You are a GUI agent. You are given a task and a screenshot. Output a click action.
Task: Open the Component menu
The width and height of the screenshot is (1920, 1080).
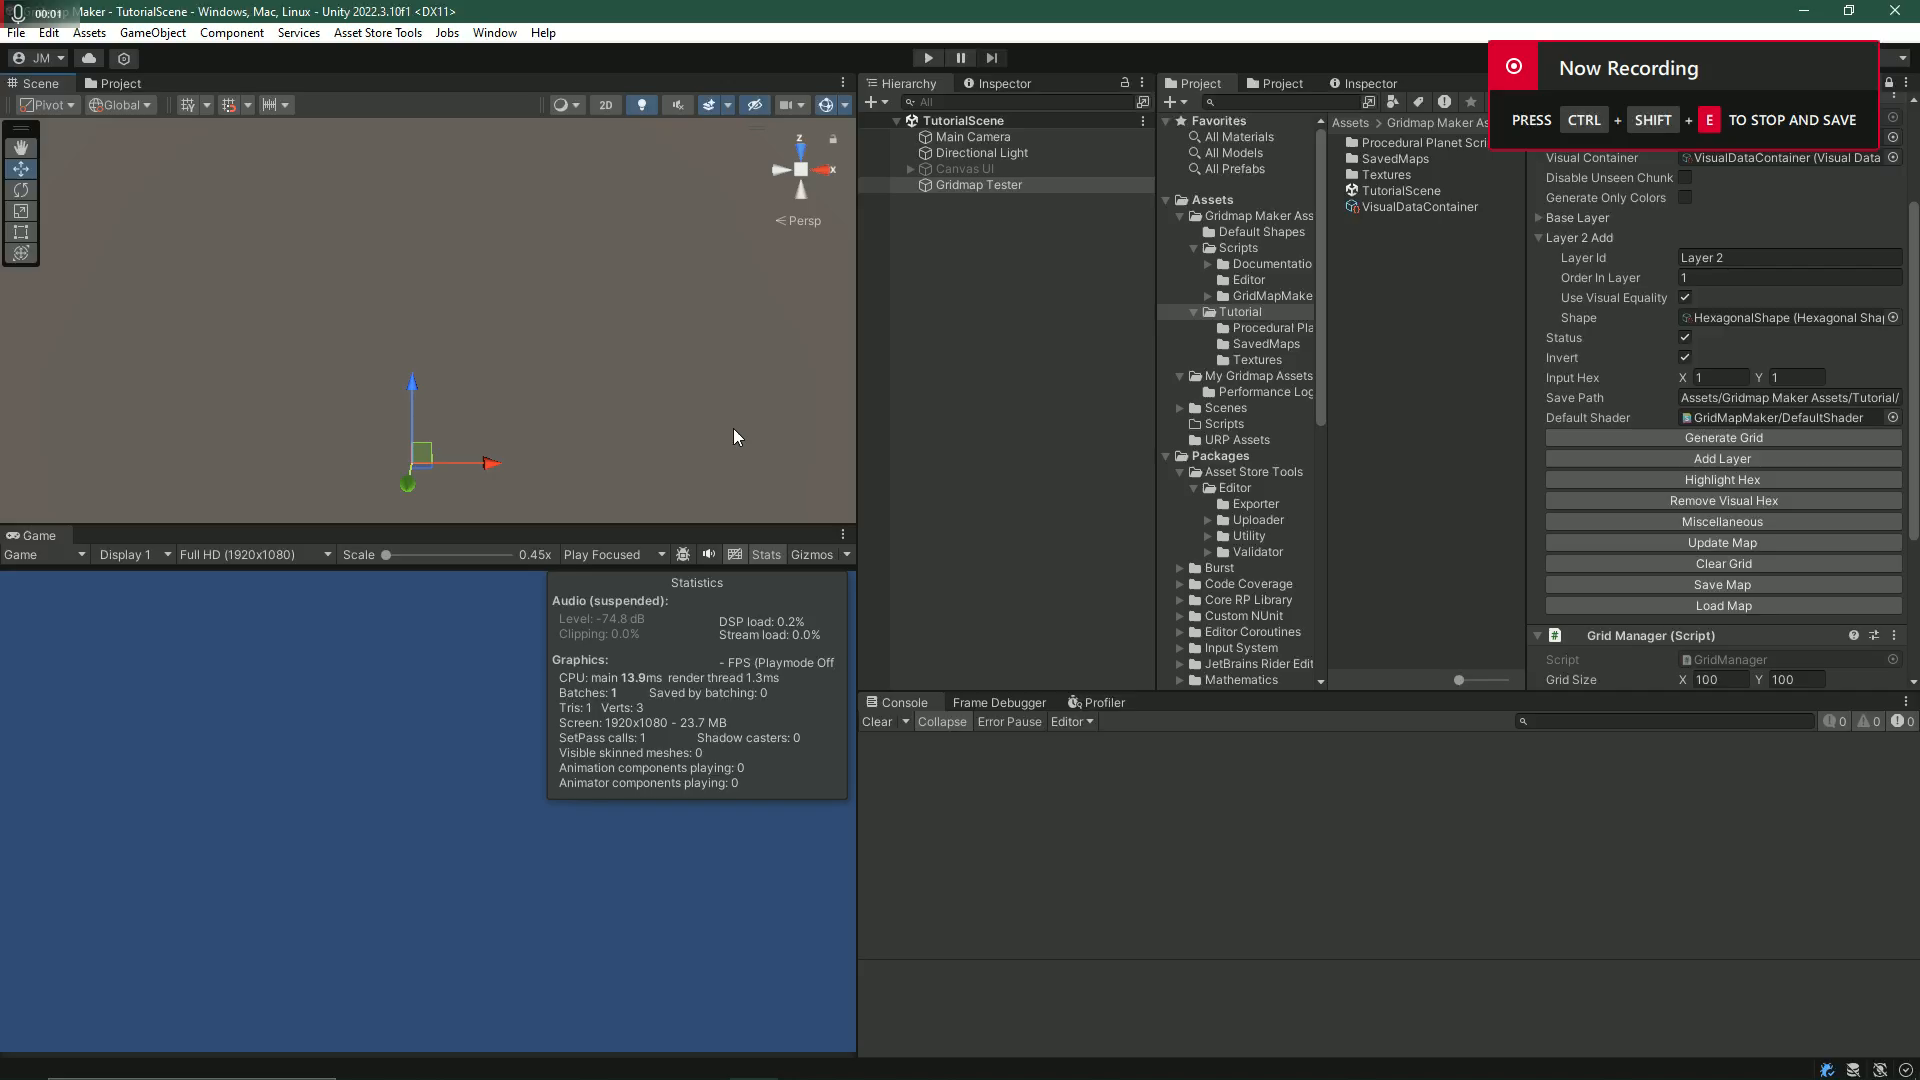tap(232, 33)
